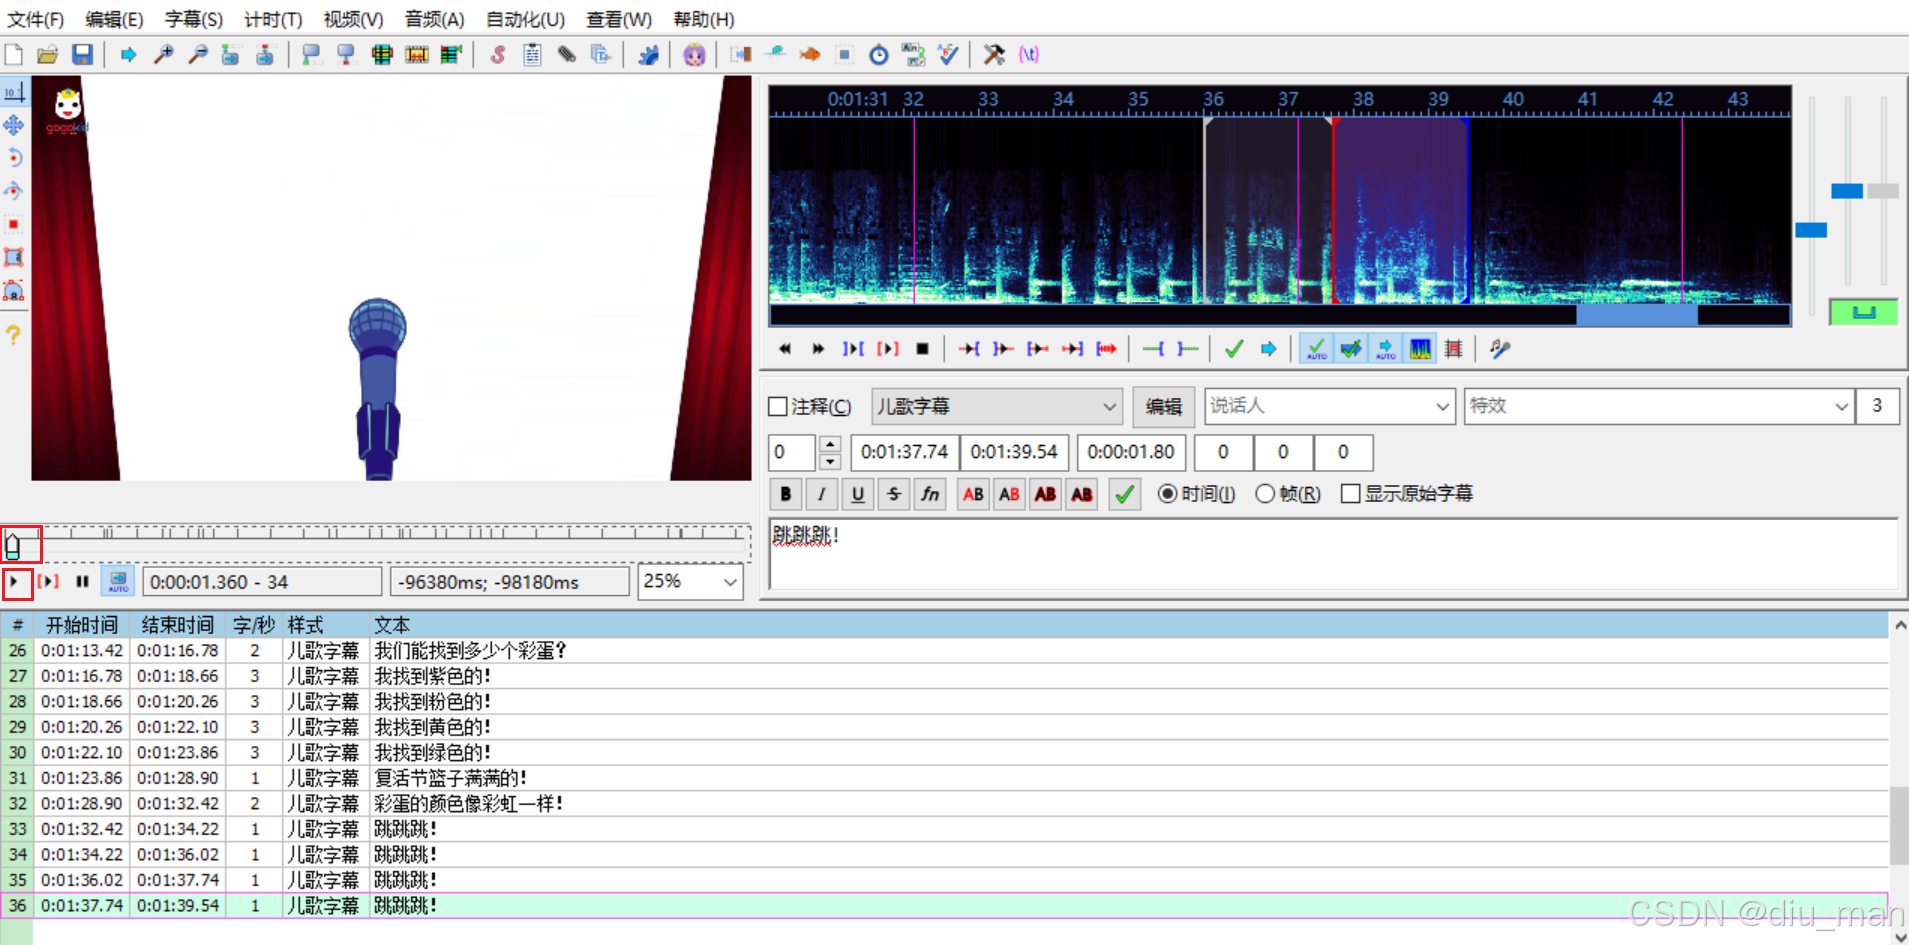Open Automation manager puzzle icon
This screenshot has width=1909, height=945.
[x=648, y=55]
